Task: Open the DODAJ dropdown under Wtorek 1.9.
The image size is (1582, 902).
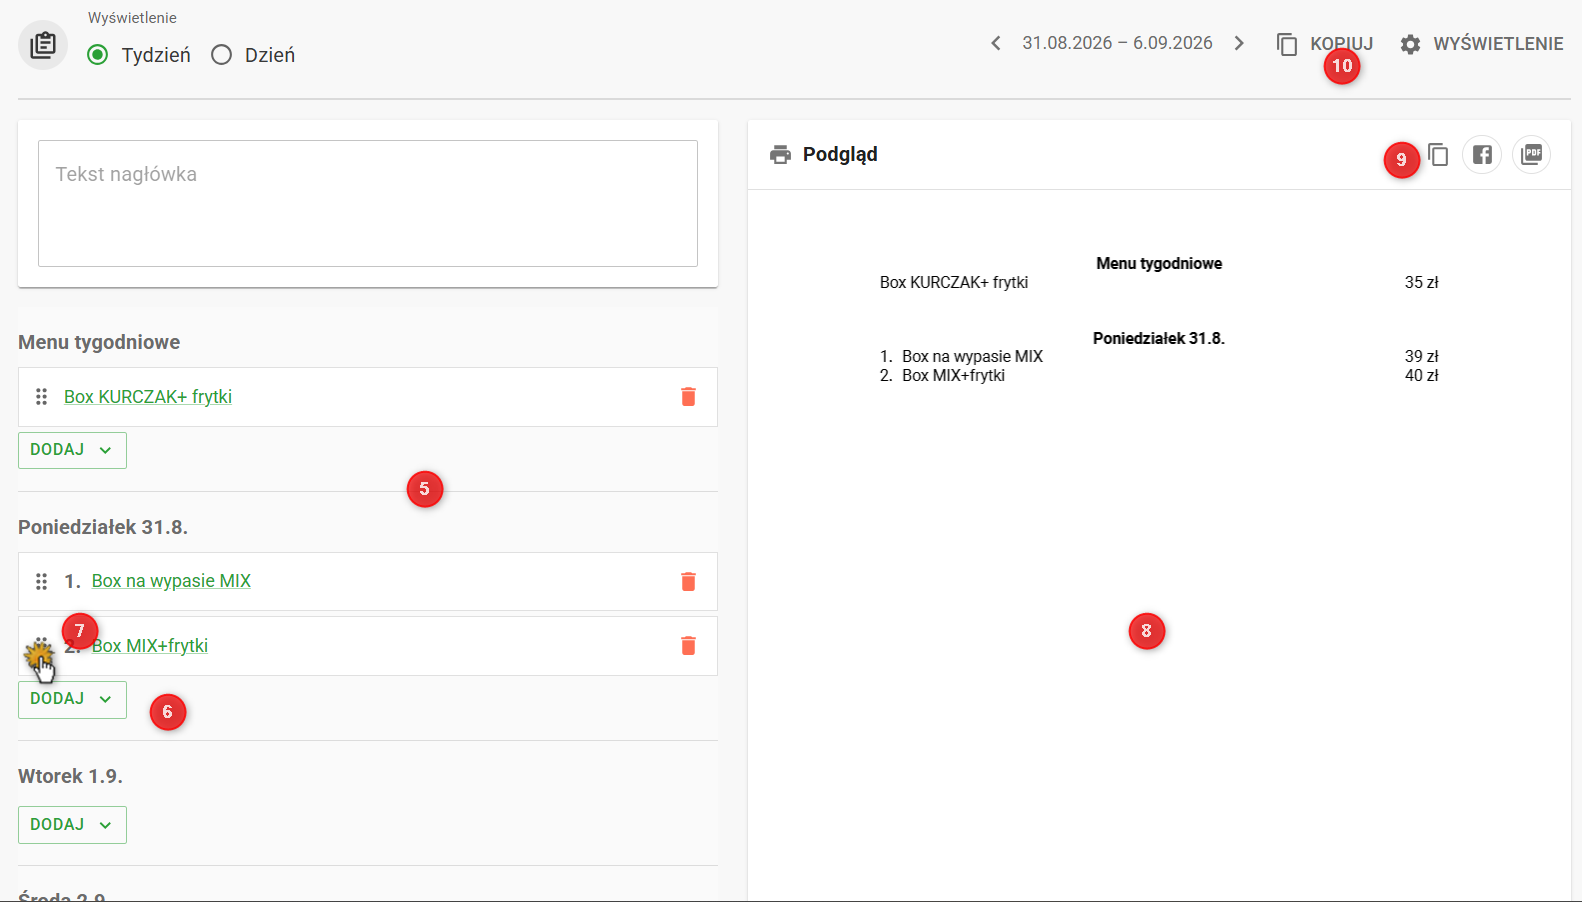Action: coord(72,825)
